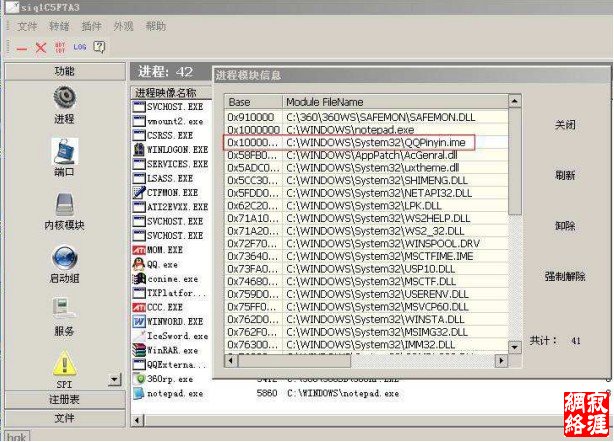Select the CSRSS.EXE process icon
The width and height of the screenshot is (614, 442).
(139, 135)
